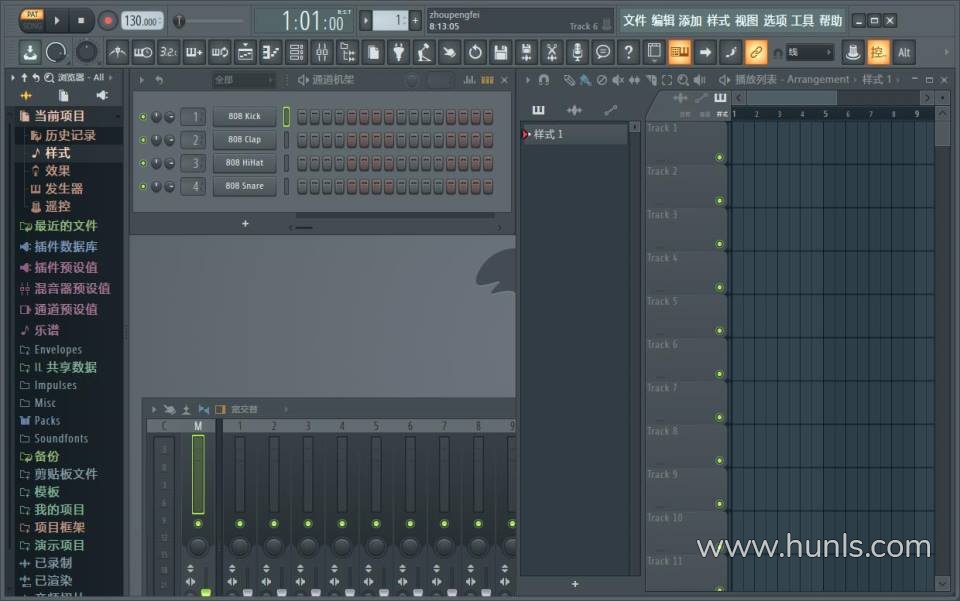
Task: Click the pattern-to-piano-roll keyboard plus icon
Action: tap(194, 53)
